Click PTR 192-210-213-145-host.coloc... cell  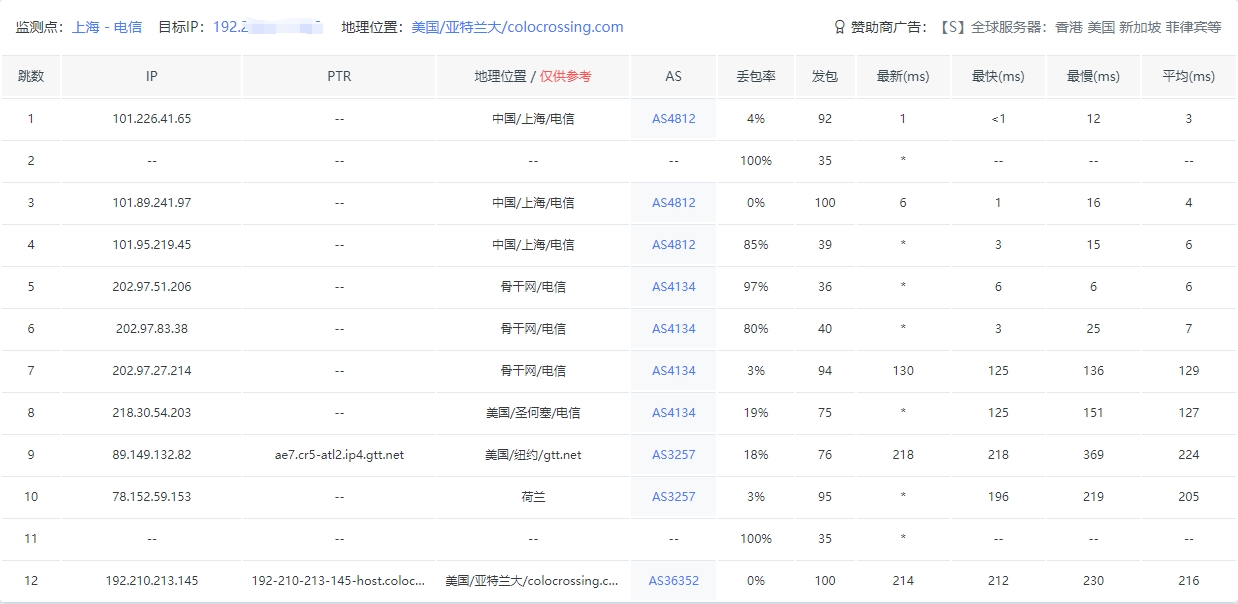[339, 580]
